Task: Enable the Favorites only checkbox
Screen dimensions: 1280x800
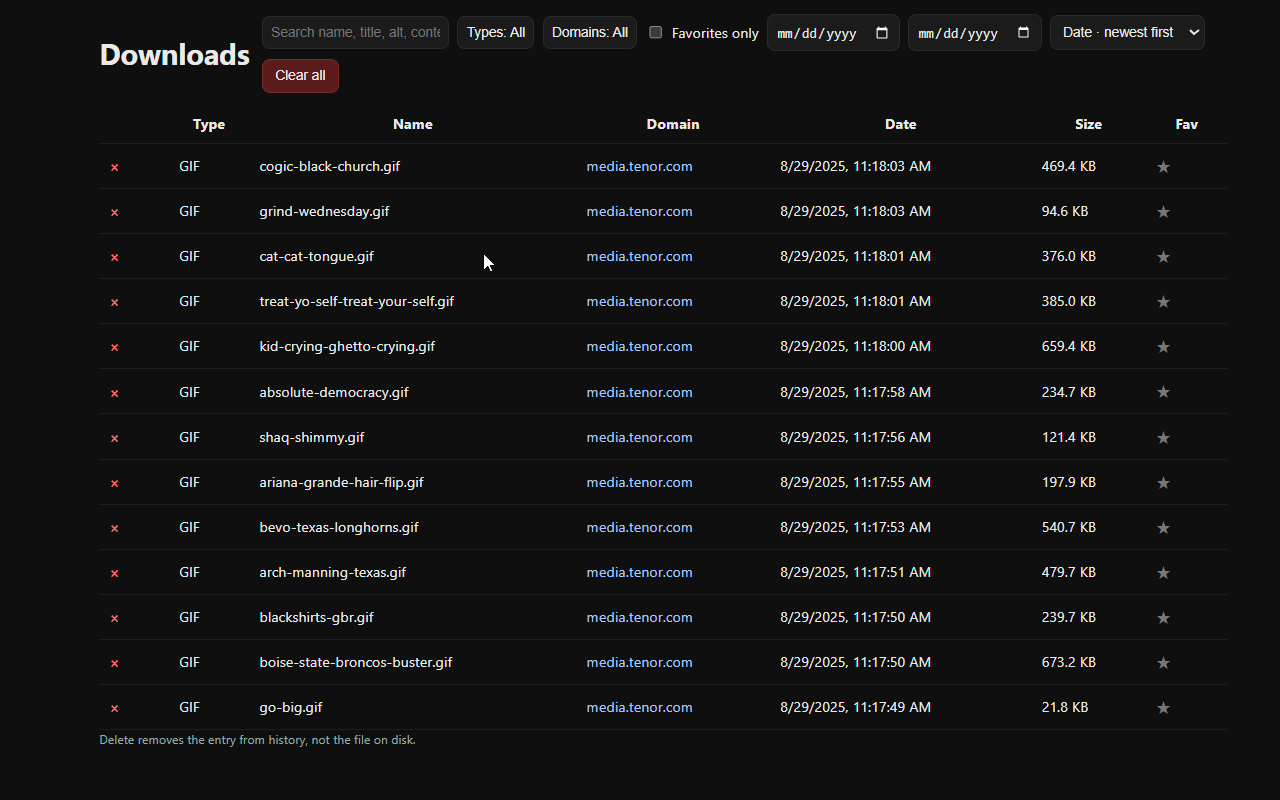Action: [x=656, y=32]
